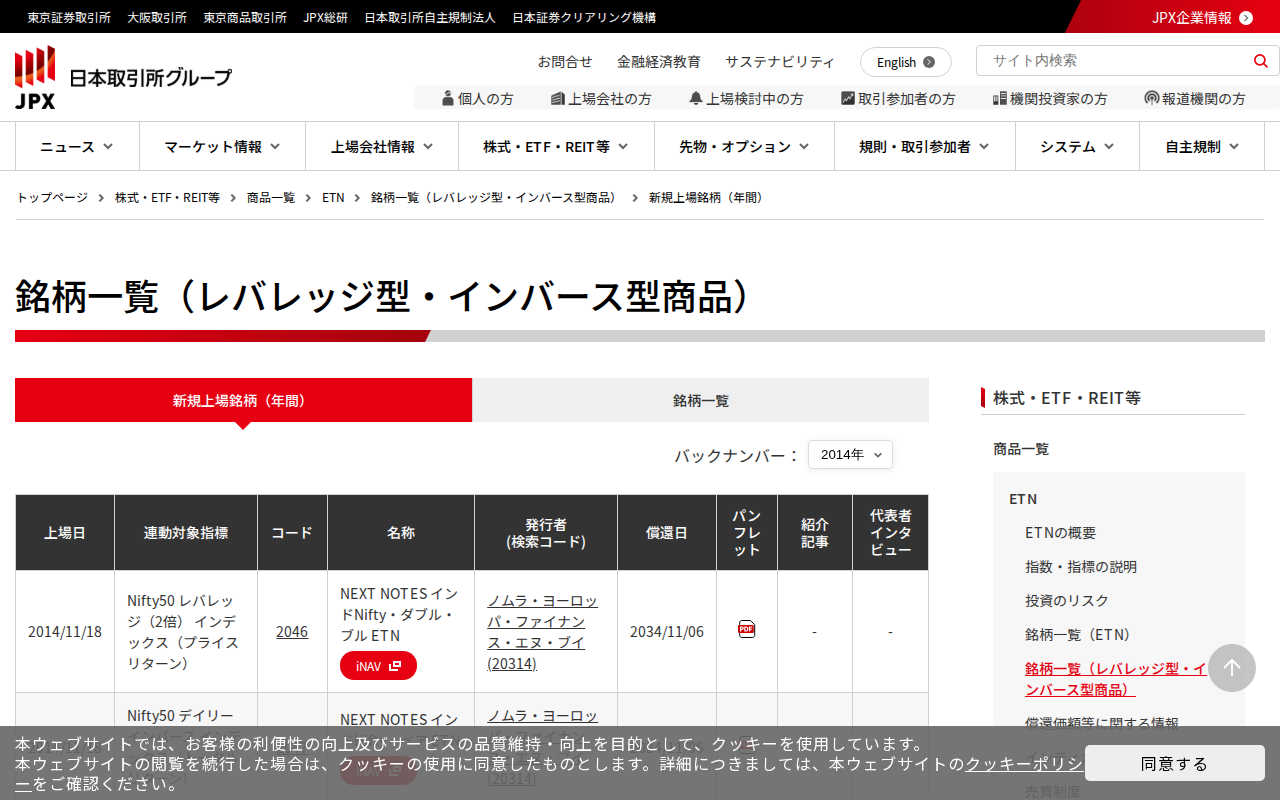Click the 2034/11/06 redemption date cell
This screenshot has width=1280, height=800.
[x=667, y=631]
